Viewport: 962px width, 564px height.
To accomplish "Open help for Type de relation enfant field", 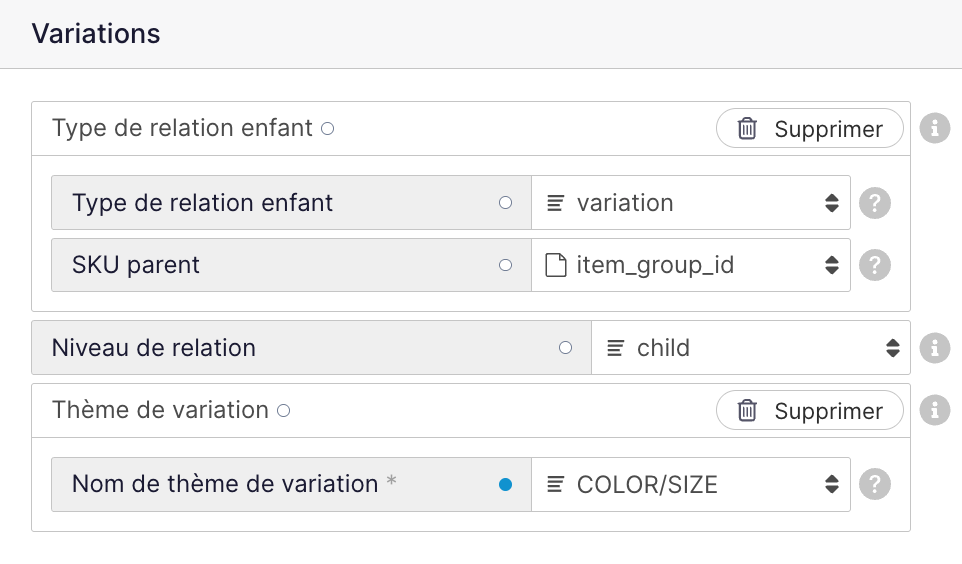I will [875, 203].
